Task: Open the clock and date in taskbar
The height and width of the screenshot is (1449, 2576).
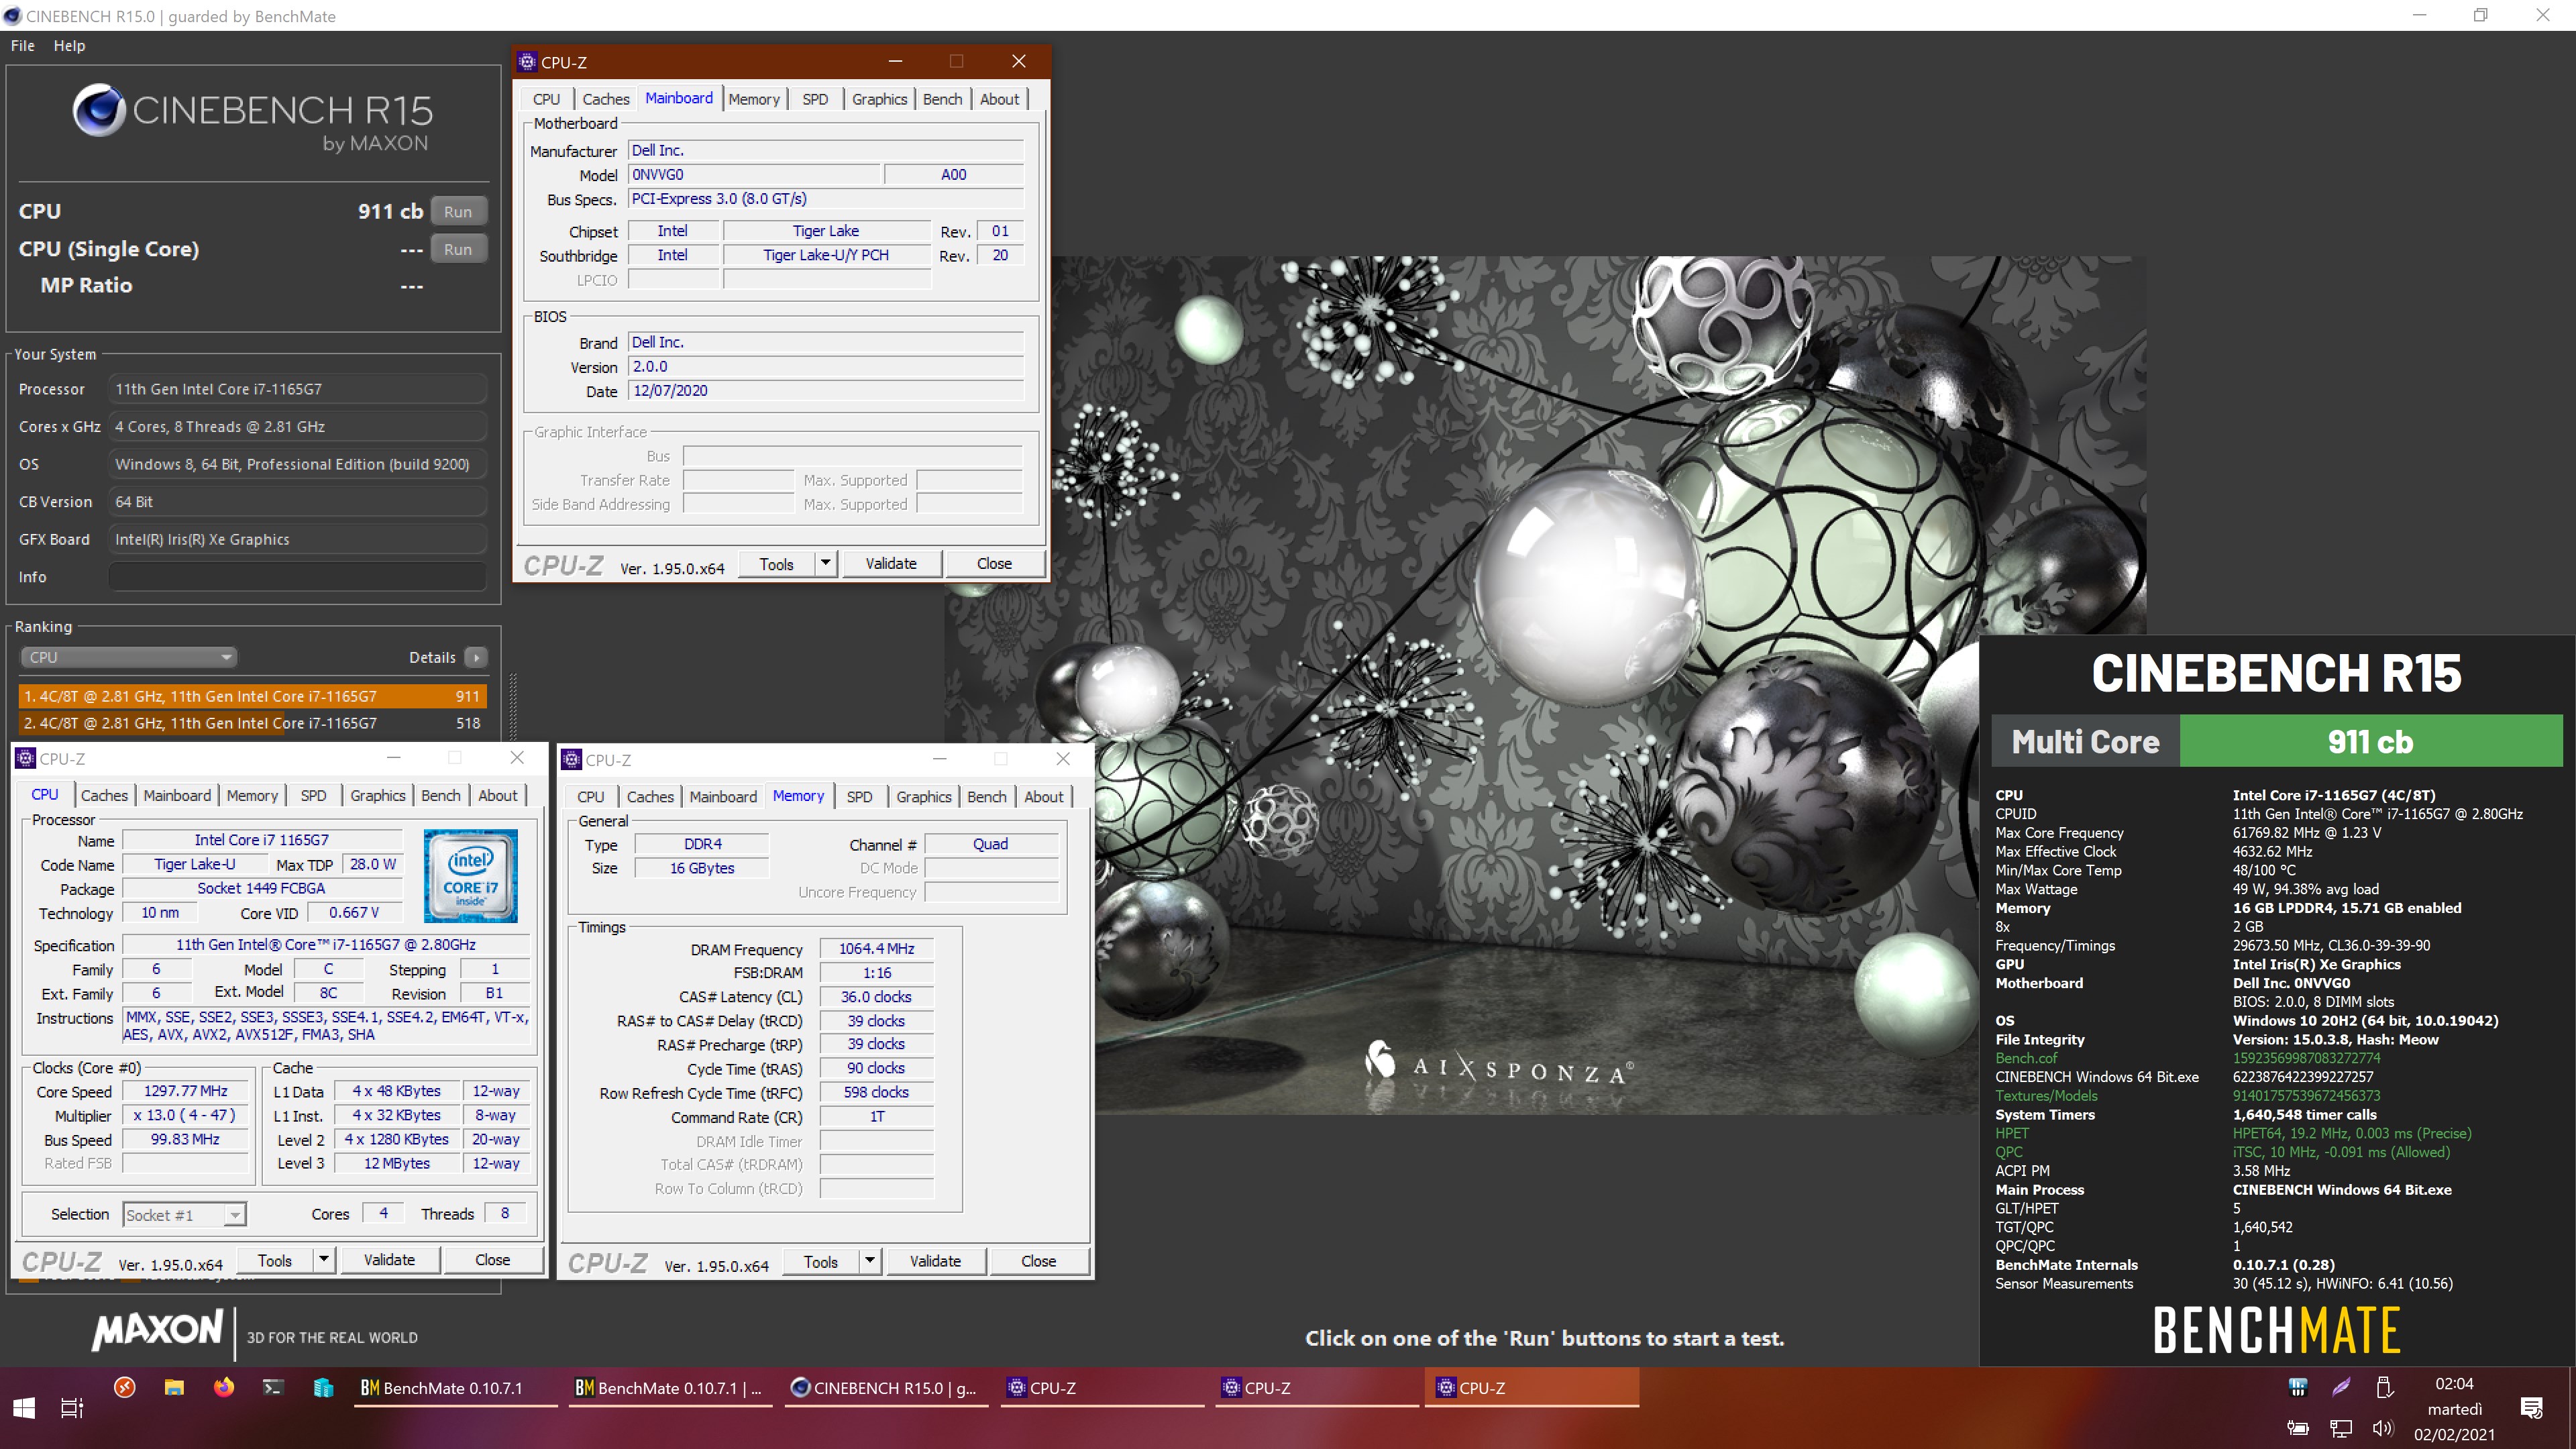Action: [2454, 1408]
